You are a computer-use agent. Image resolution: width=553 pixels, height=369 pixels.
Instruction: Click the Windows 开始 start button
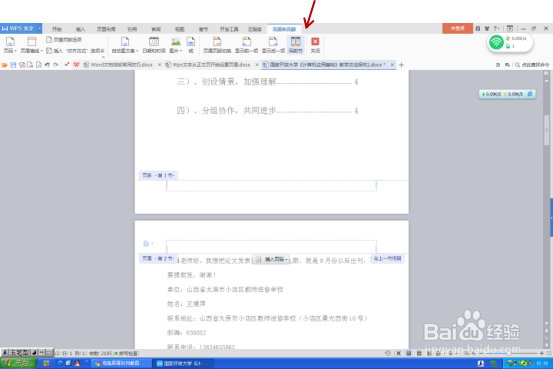(18, 363)
